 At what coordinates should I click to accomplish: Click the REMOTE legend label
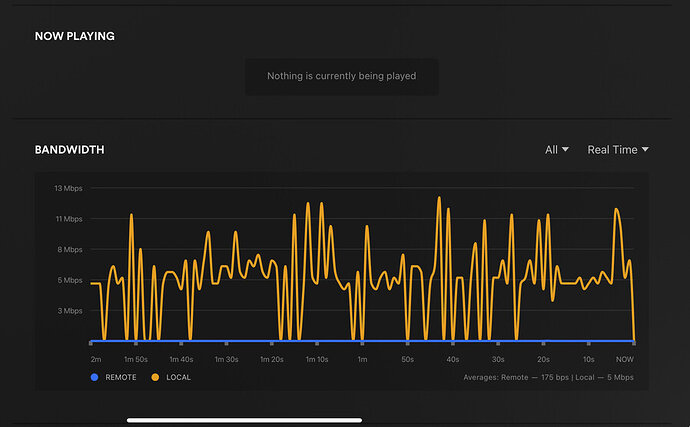point(121,377)
